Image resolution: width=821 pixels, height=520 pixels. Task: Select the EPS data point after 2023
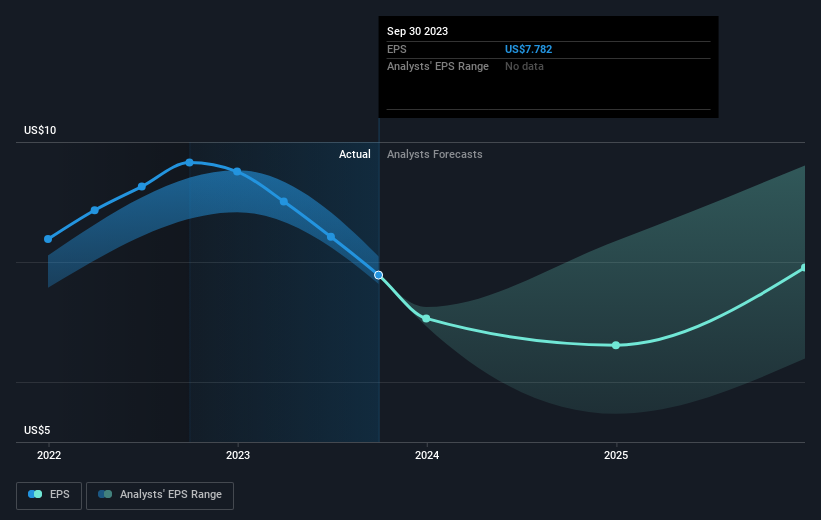click(x=284, y=202)
